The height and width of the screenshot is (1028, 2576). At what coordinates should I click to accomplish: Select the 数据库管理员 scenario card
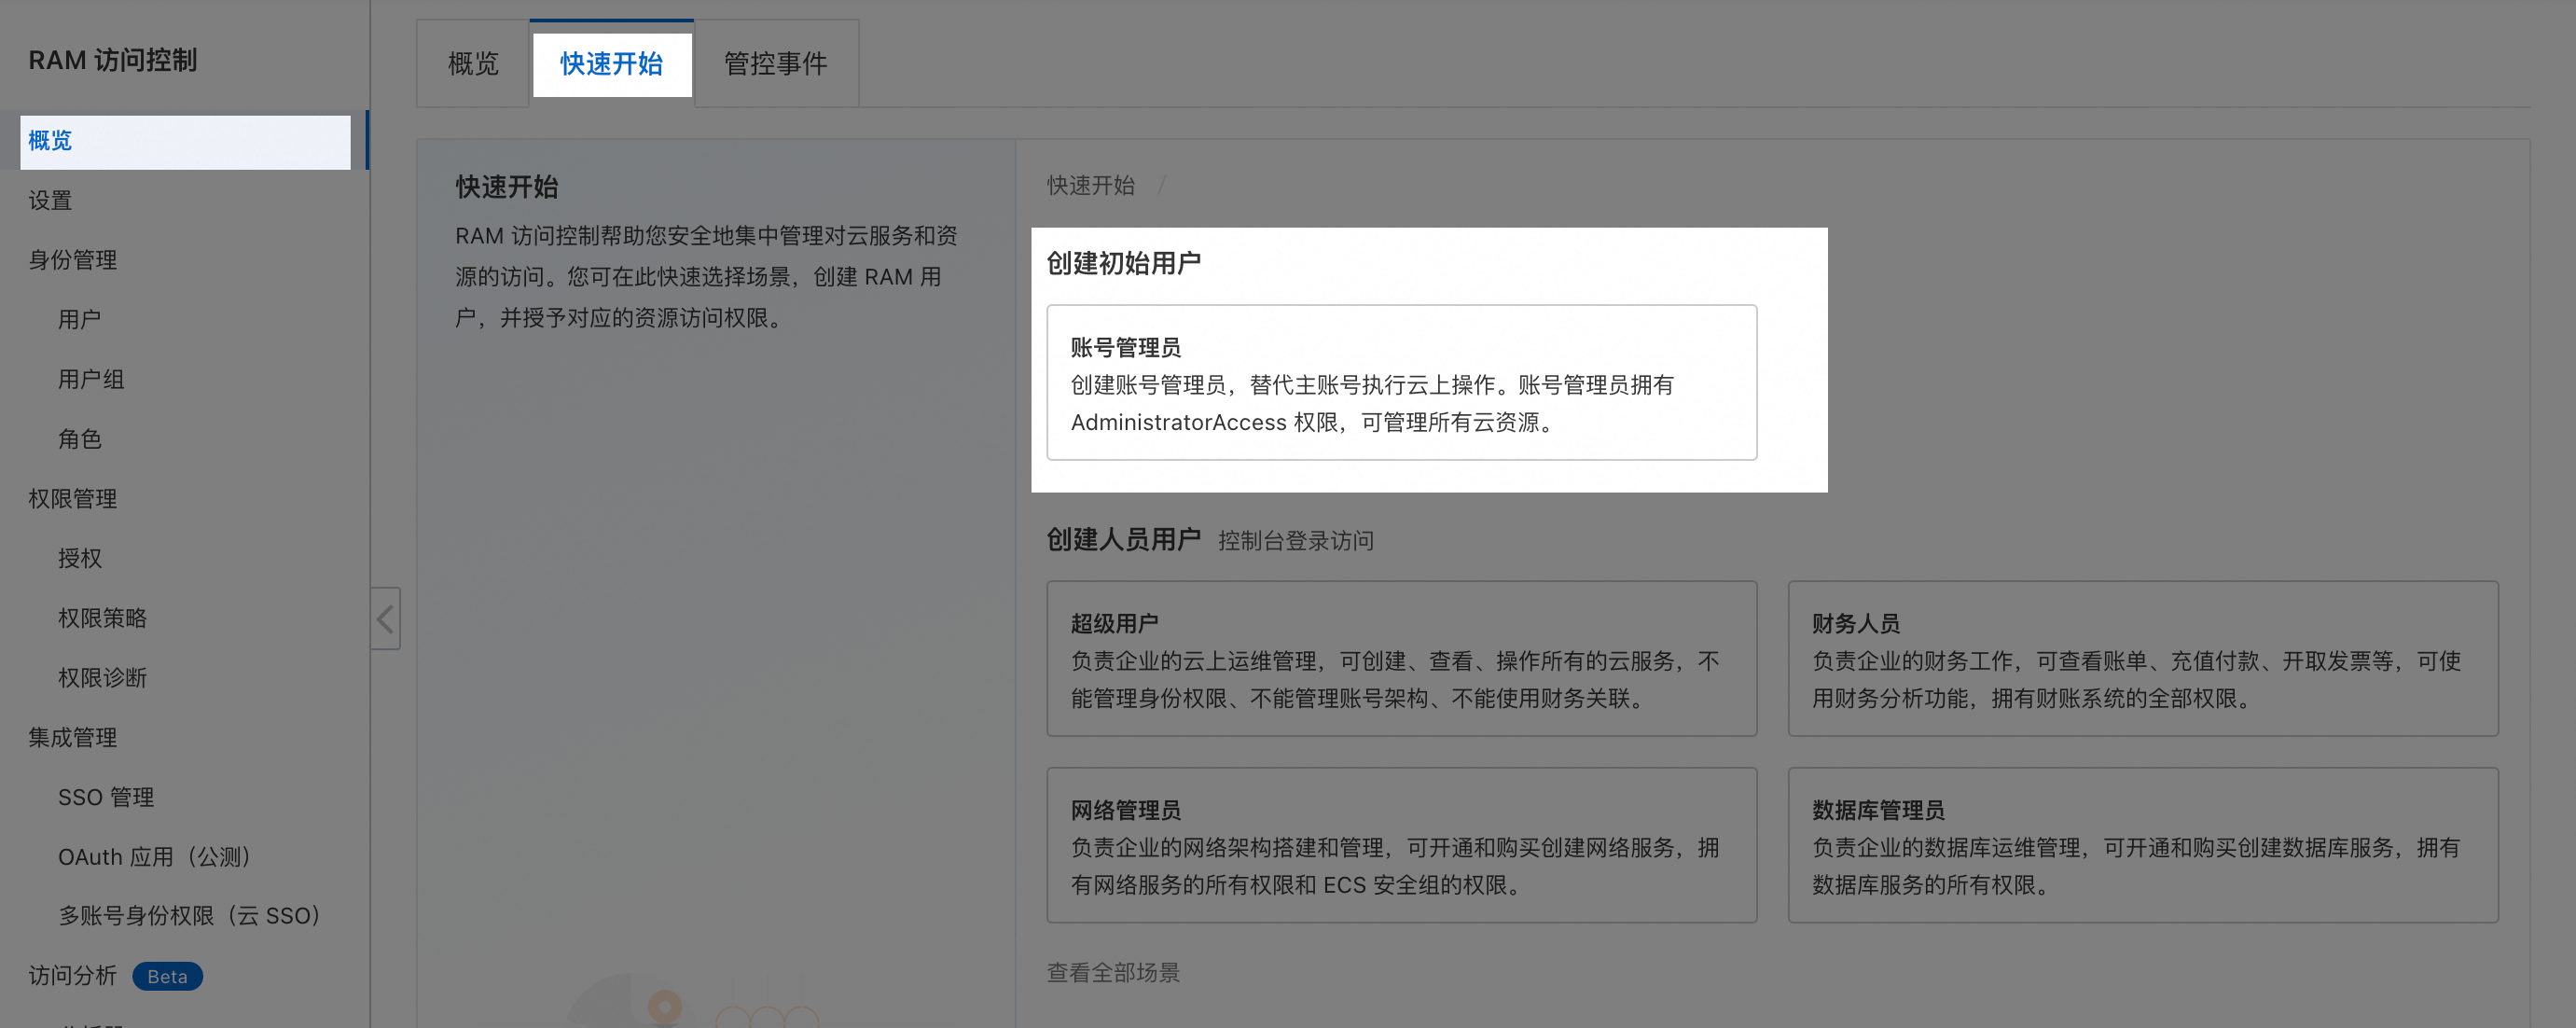pos(2142,845)
